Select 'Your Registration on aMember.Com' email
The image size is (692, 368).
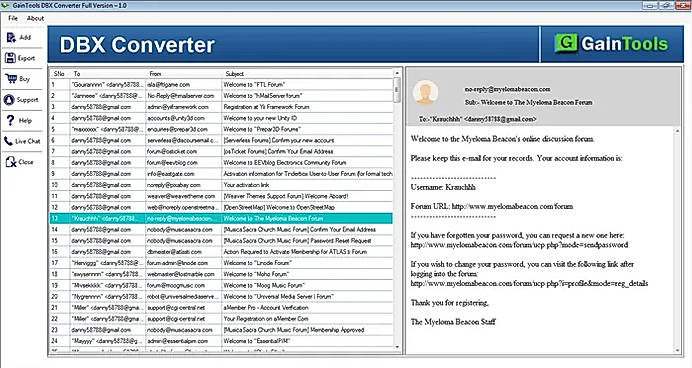(221, 319)
